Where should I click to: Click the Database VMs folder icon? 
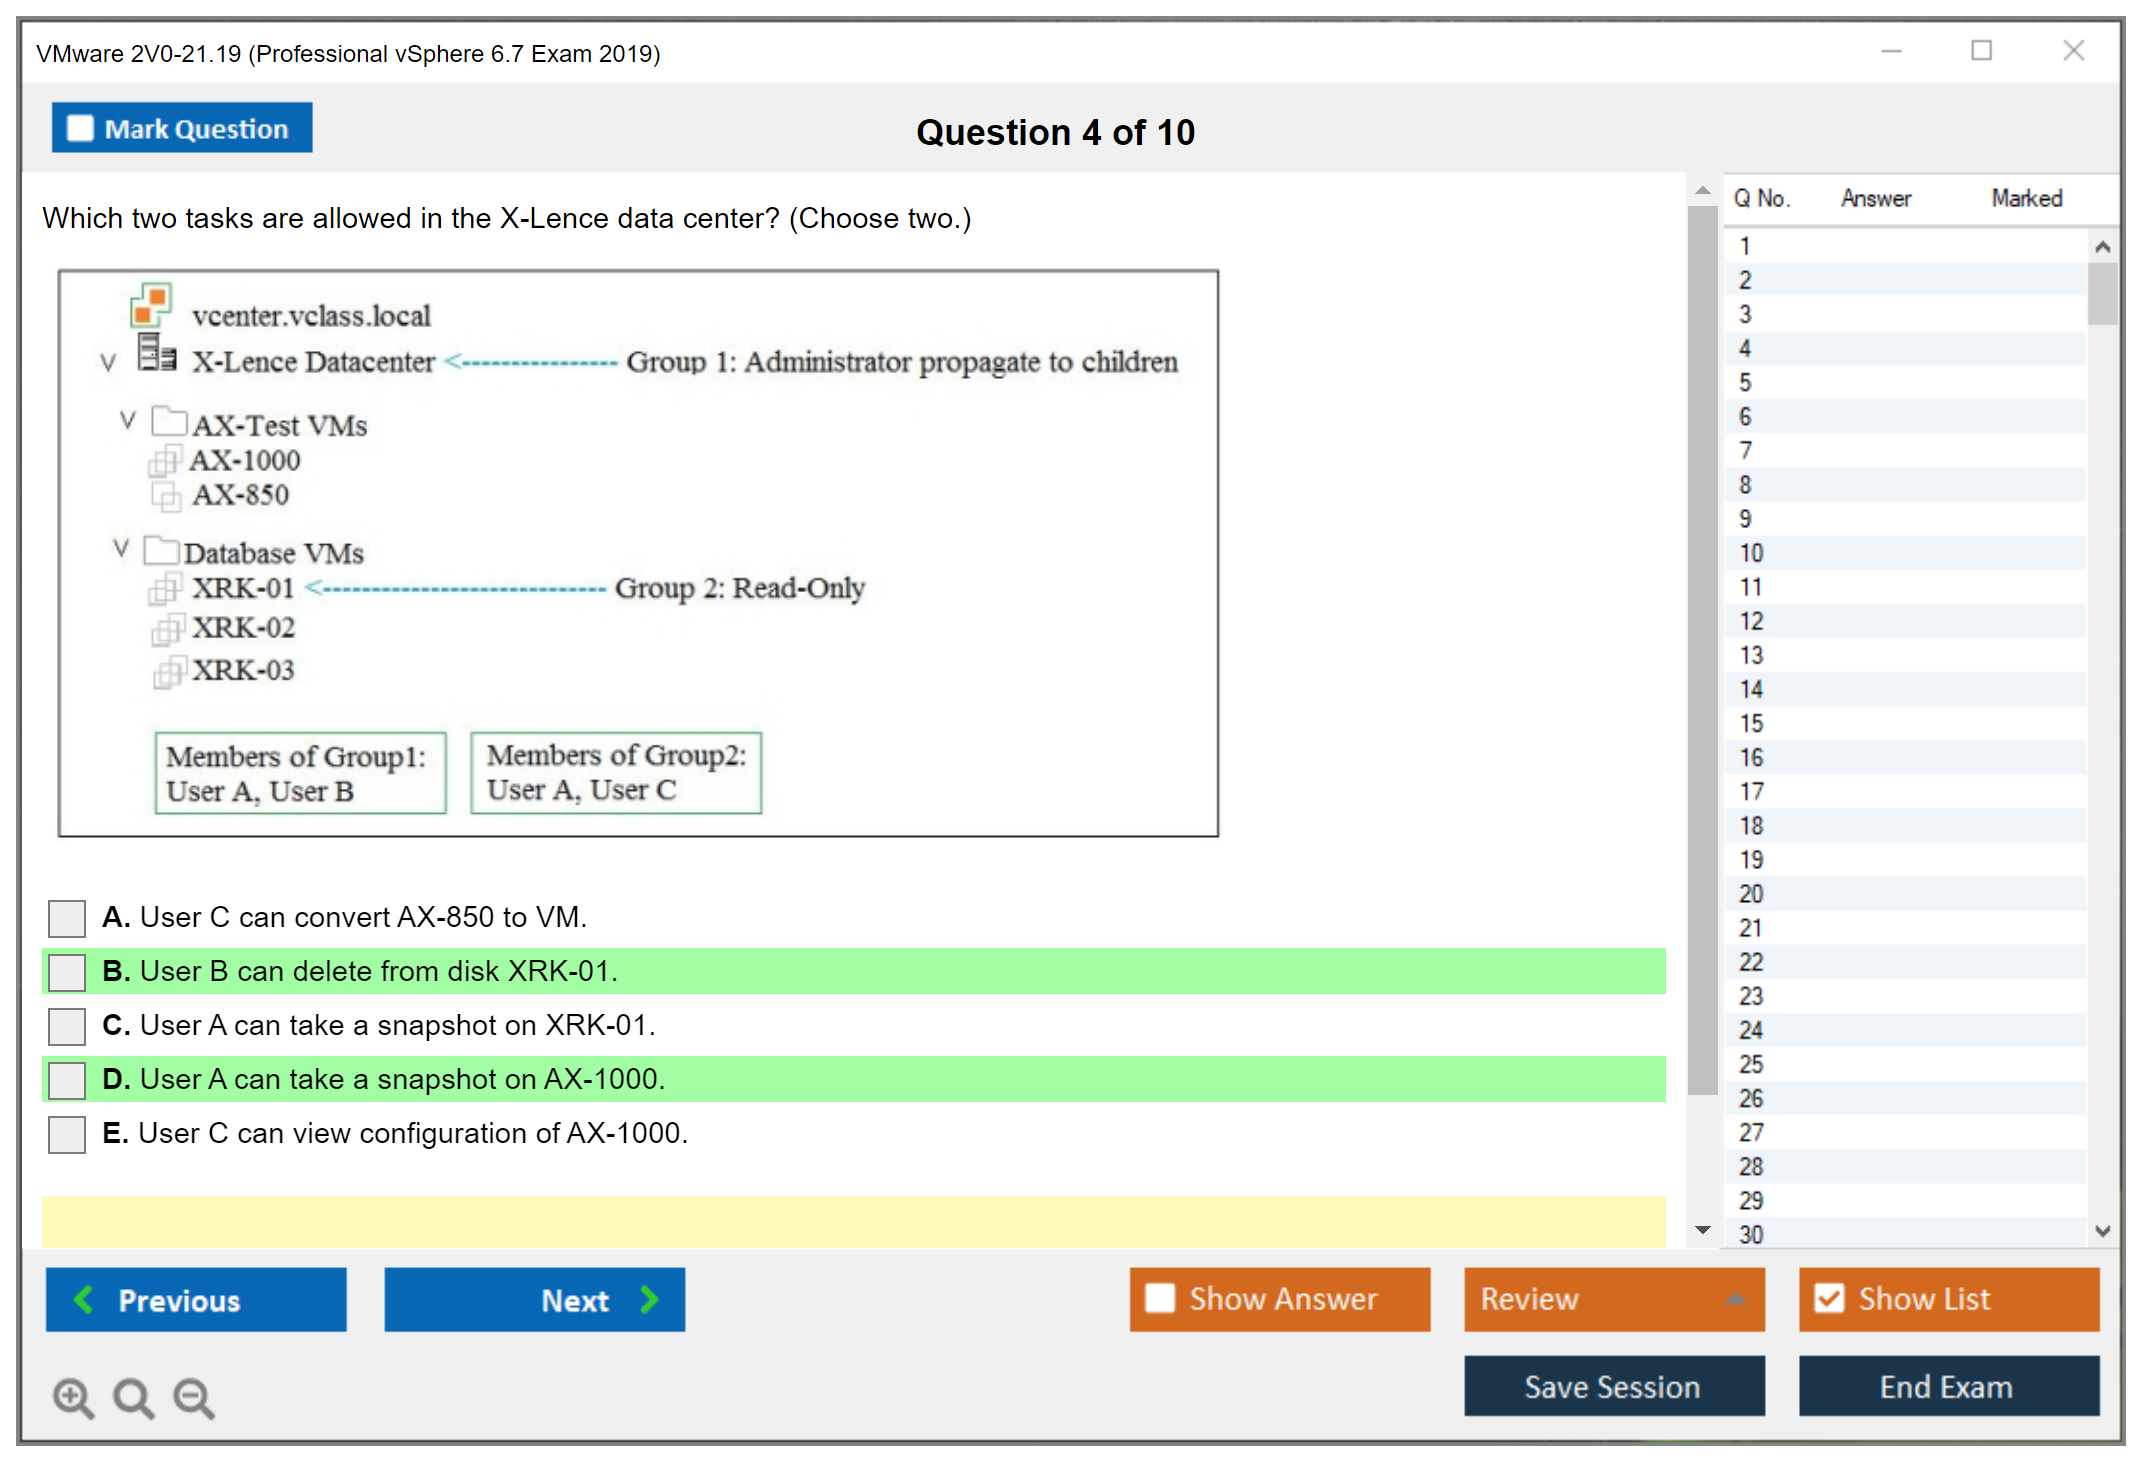(x=160, y=549)
